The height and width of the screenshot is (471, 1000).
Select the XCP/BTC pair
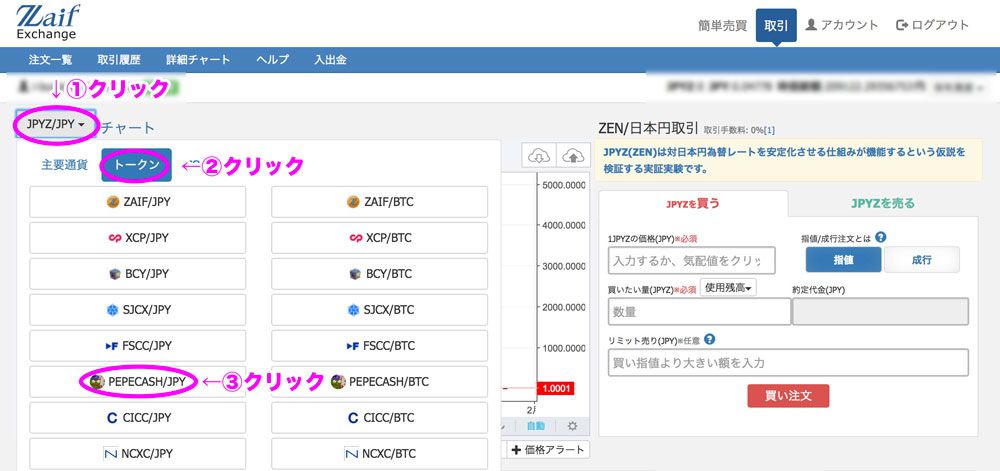point(379,238)
